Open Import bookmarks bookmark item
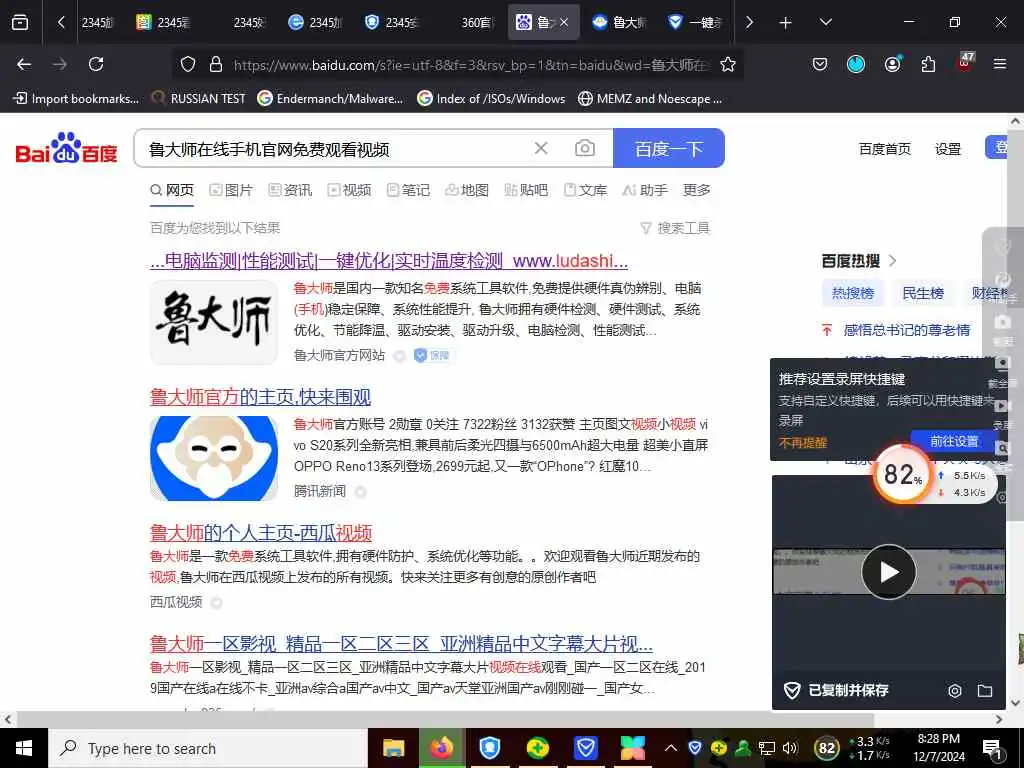This screenshot has width=1024, height=768. point(76,99)
